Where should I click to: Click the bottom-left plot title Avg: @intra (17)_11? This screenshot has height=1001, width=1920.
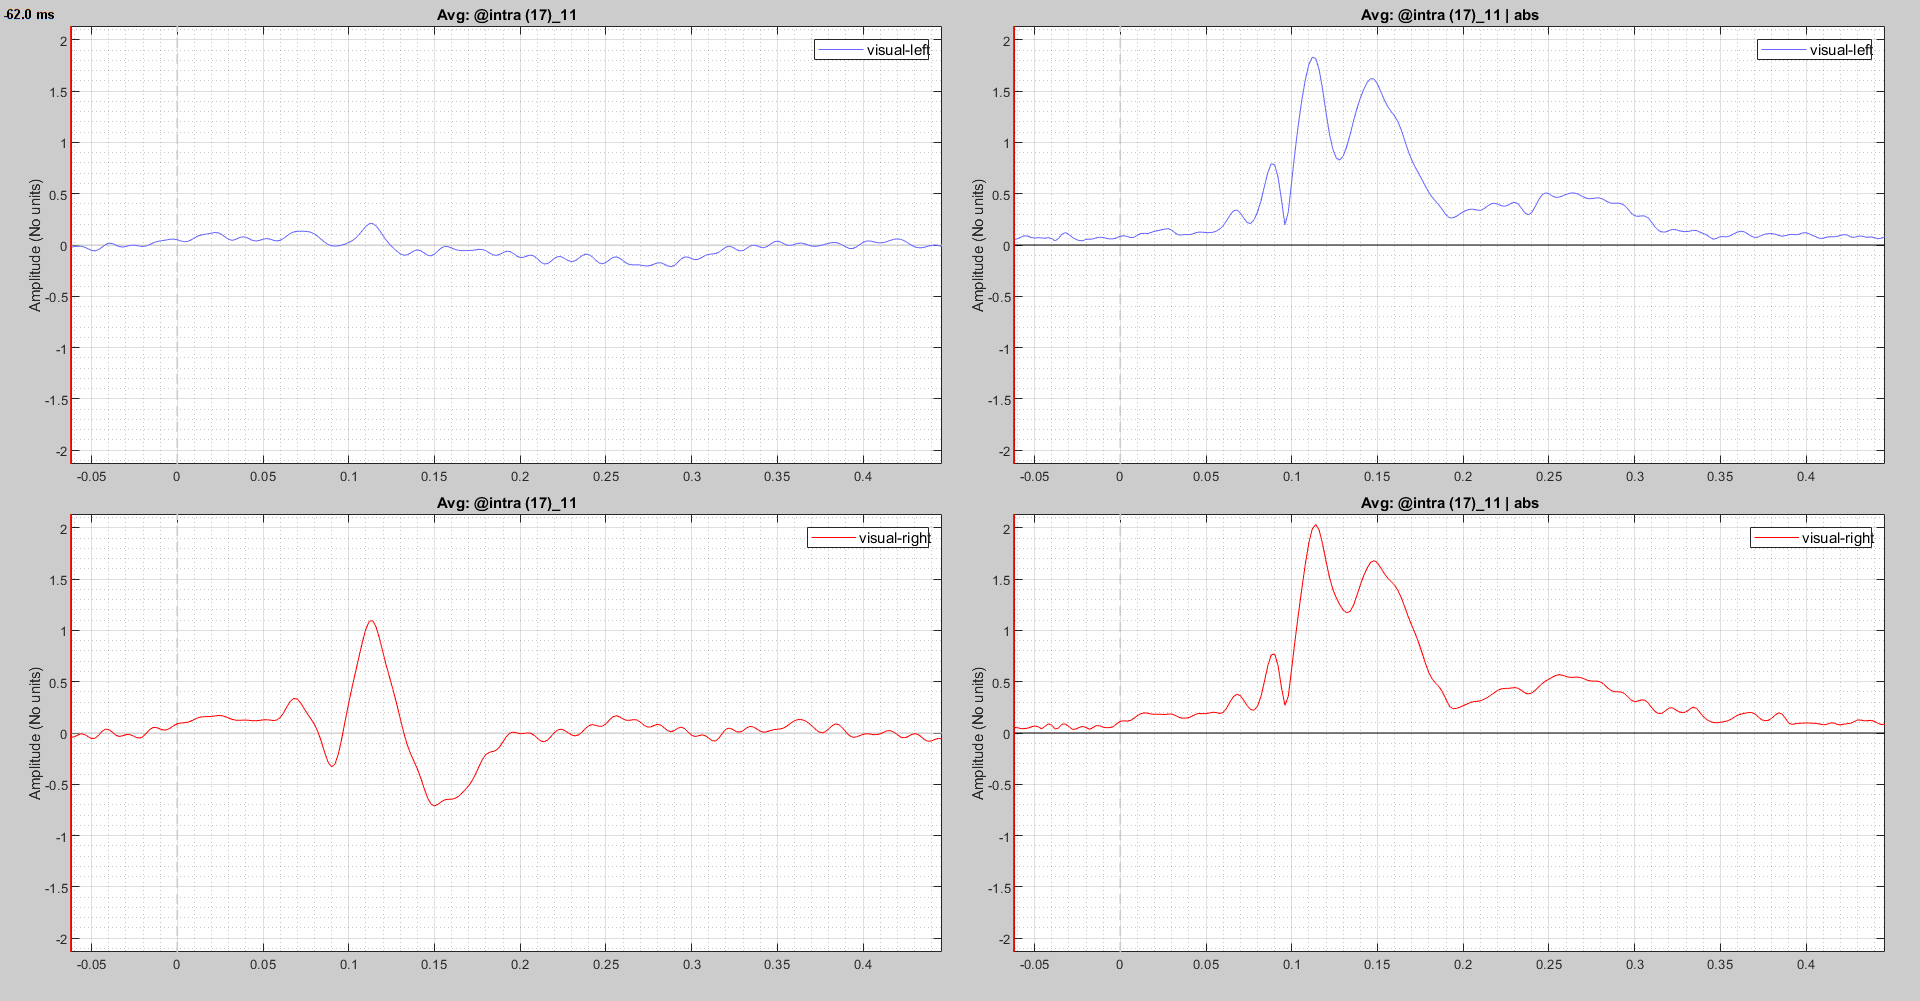(x=507, y=503)
